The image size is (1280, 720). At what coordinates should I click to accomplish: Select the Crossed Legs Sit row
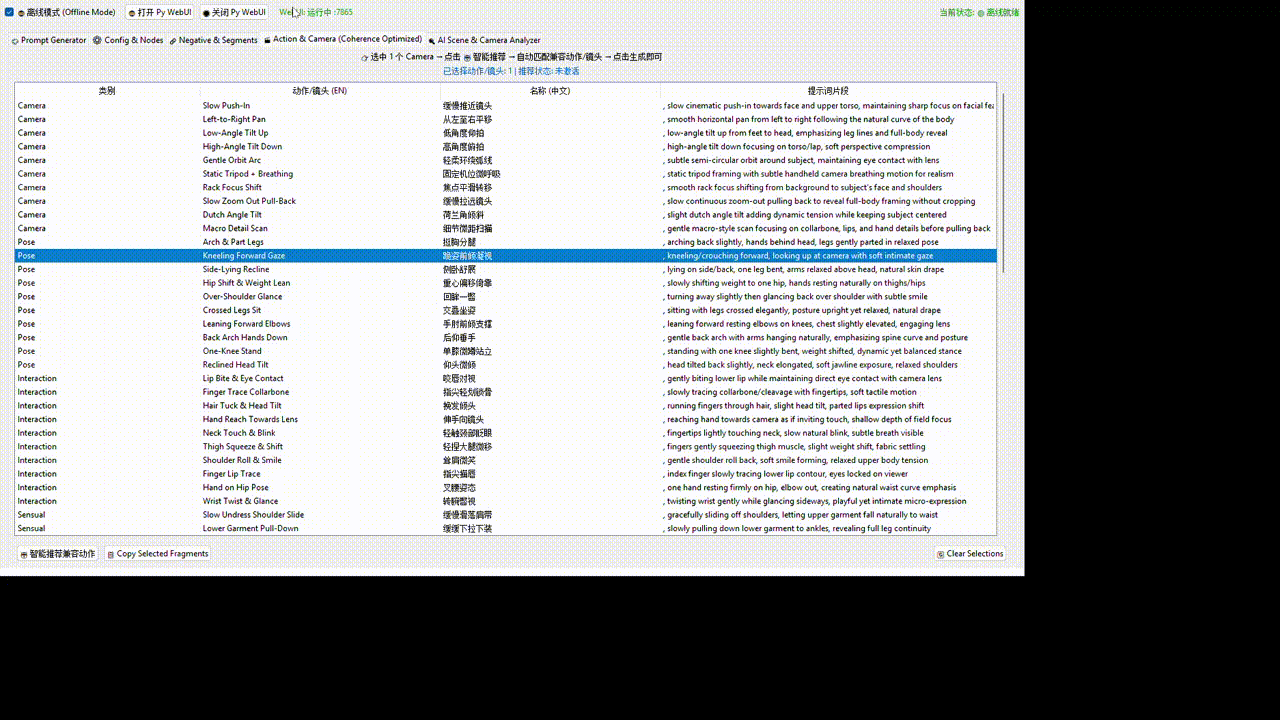(506, 310)
